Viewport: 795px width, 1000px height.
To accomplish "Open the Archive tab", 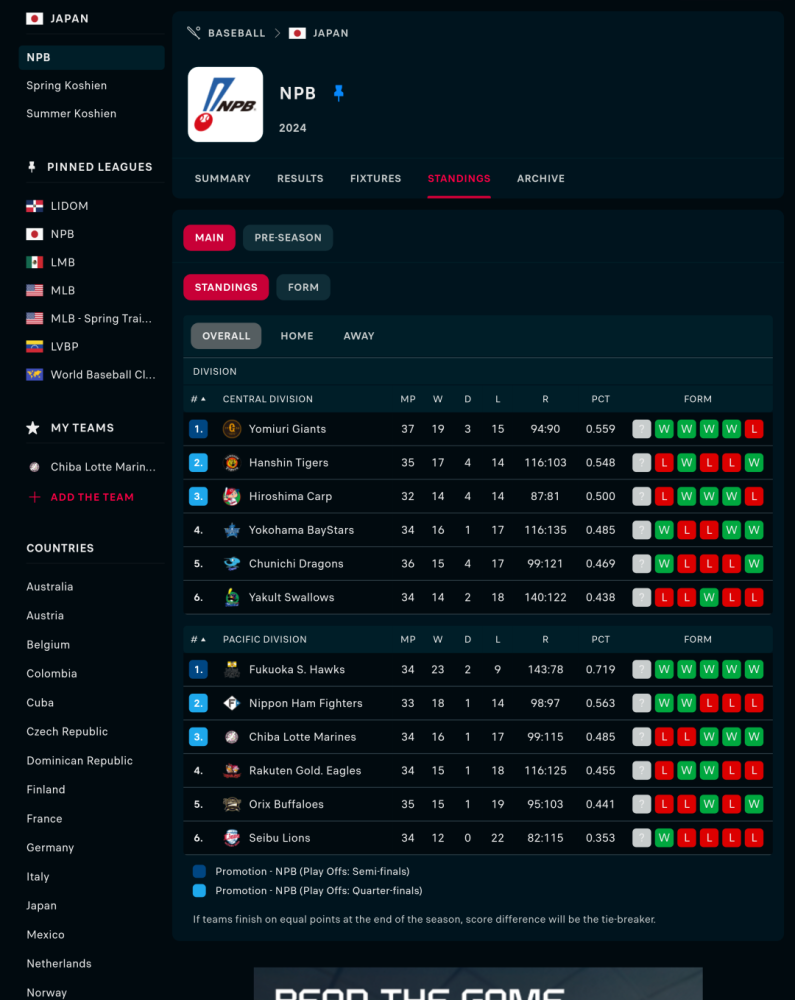I will coord(541,179).
